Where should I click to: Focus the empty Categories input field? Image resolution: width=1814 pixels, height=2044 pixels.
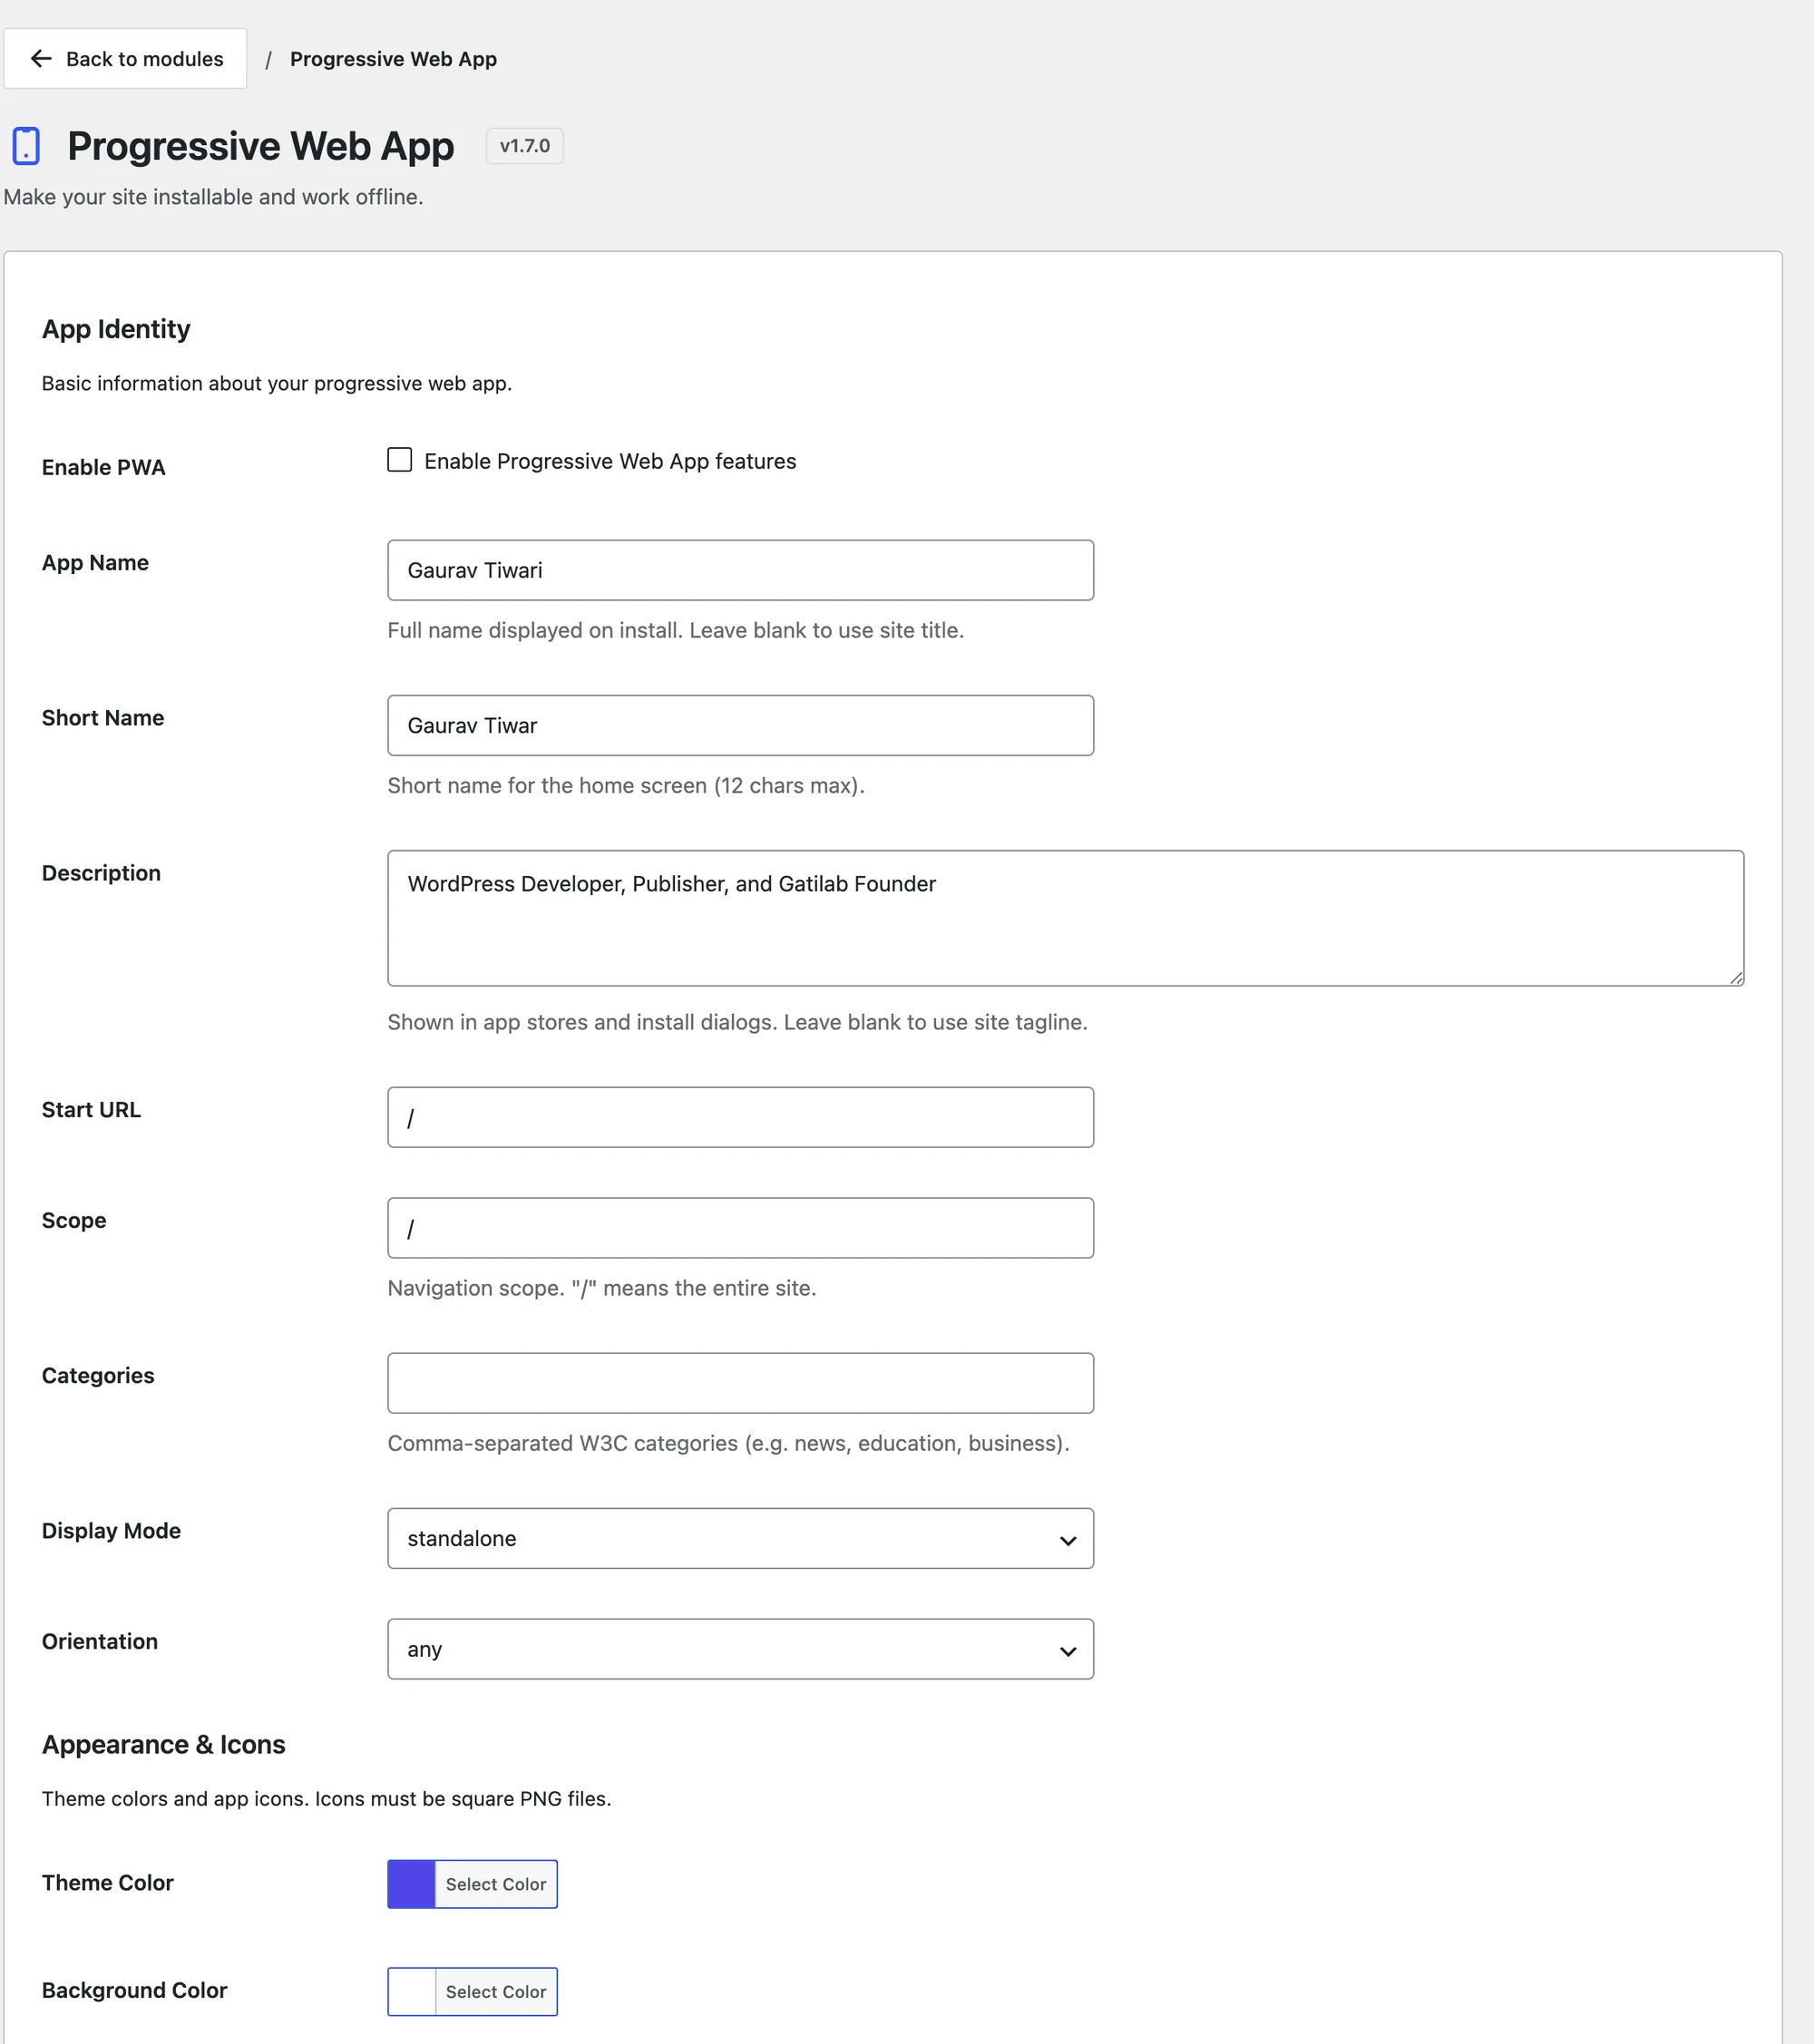coord(740,1383)
